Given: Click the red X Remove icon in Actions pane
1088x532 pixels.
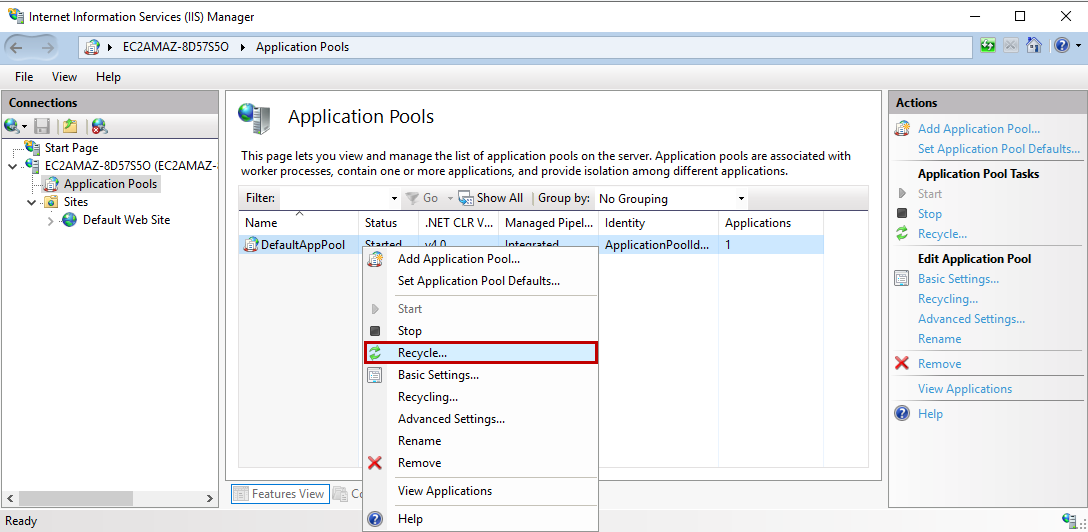Looking at the screenshot, I should click(902, 363).
